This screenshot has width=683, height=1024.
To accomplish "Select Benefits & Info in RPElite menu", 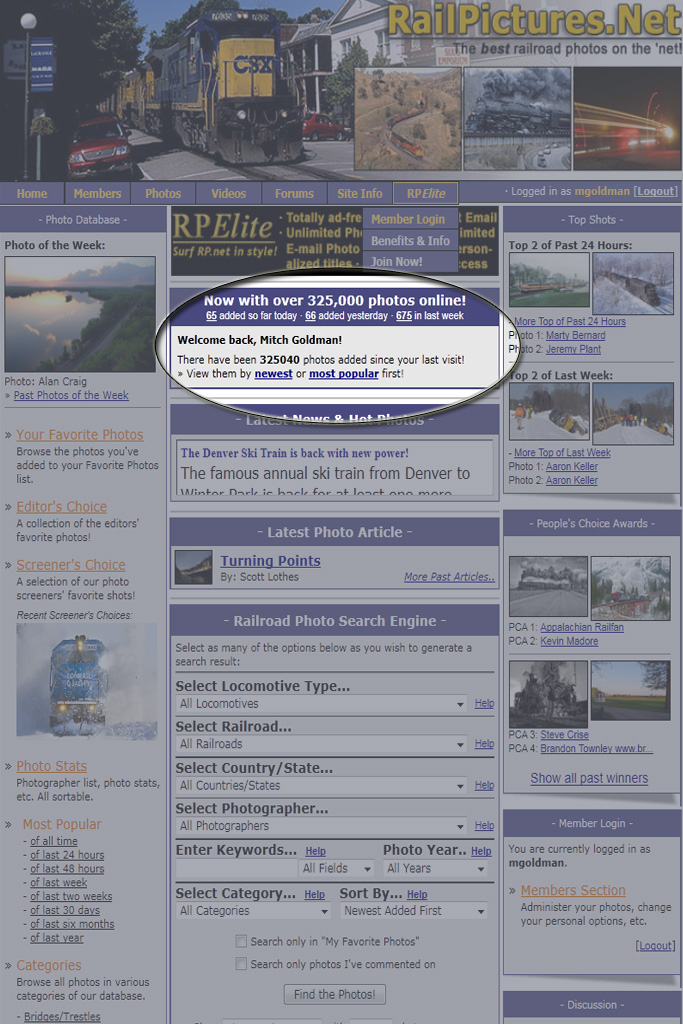I will pos(410,241).
